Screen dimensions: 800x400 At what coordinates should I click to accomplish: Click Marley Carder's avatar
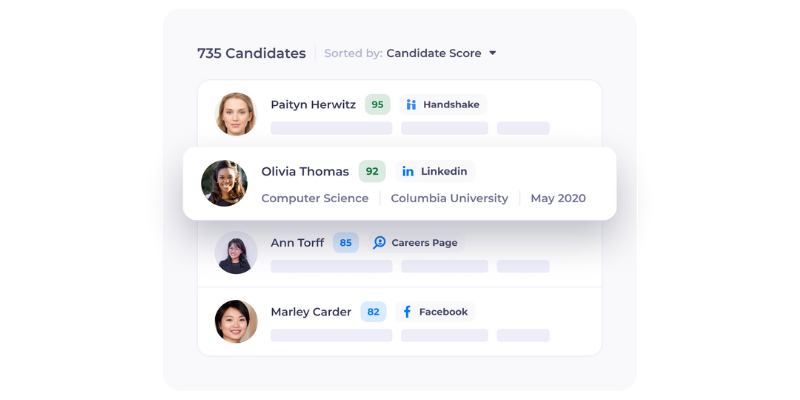236,322
